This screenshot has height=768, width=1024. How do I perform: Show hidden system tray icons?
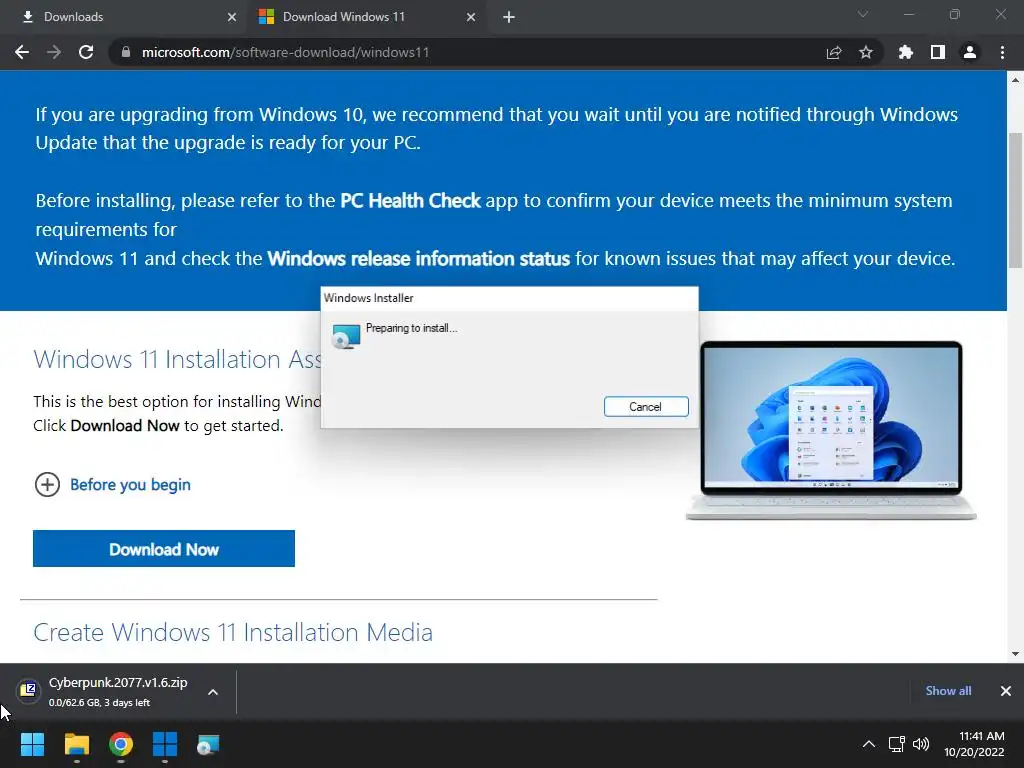(869, 744)
